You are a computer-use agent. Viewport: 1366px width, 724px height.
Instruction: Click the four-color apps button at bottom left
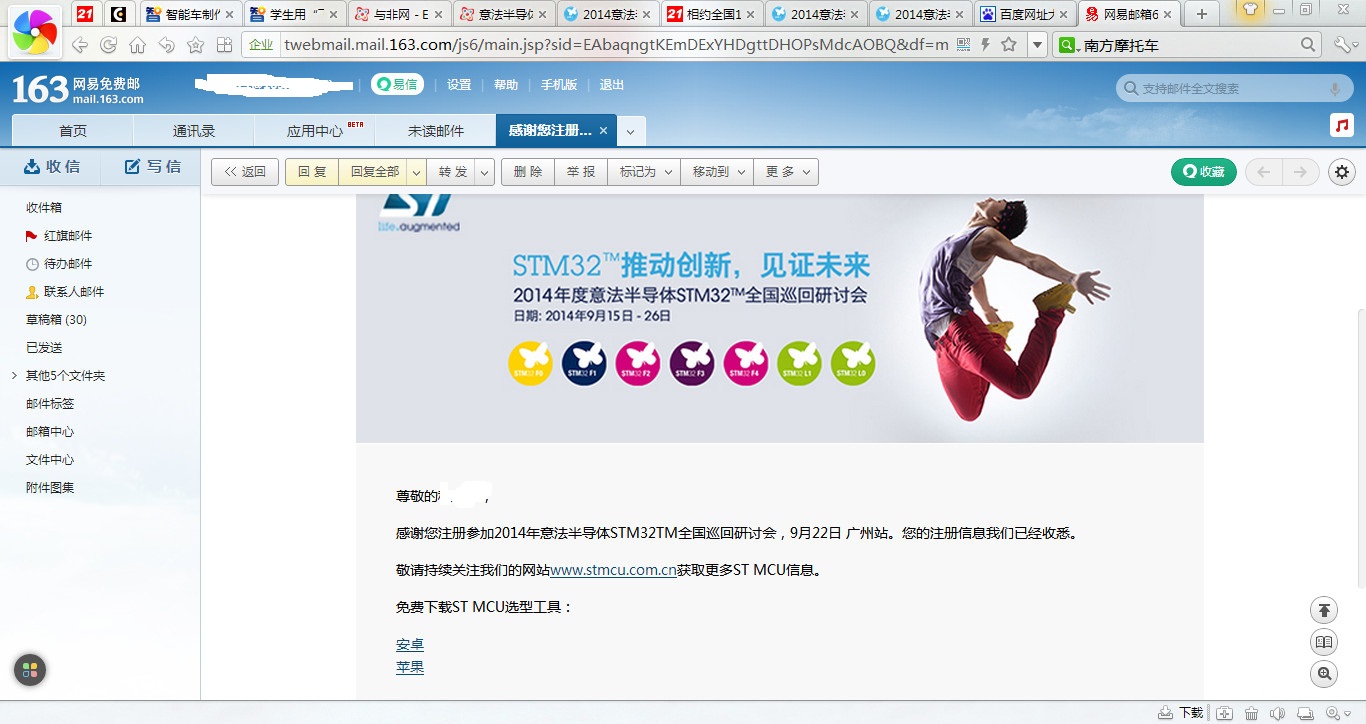(x=30, y=670)
